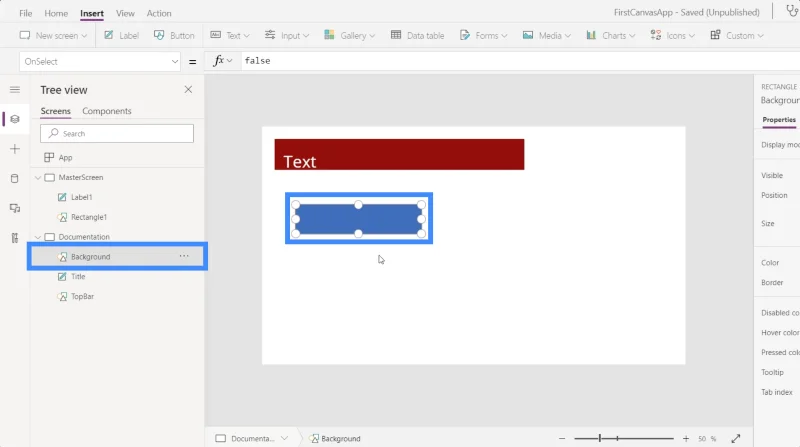This screenshot has height=447, width=800.
Task: Open the more options for Background
Action: point(184,256)
